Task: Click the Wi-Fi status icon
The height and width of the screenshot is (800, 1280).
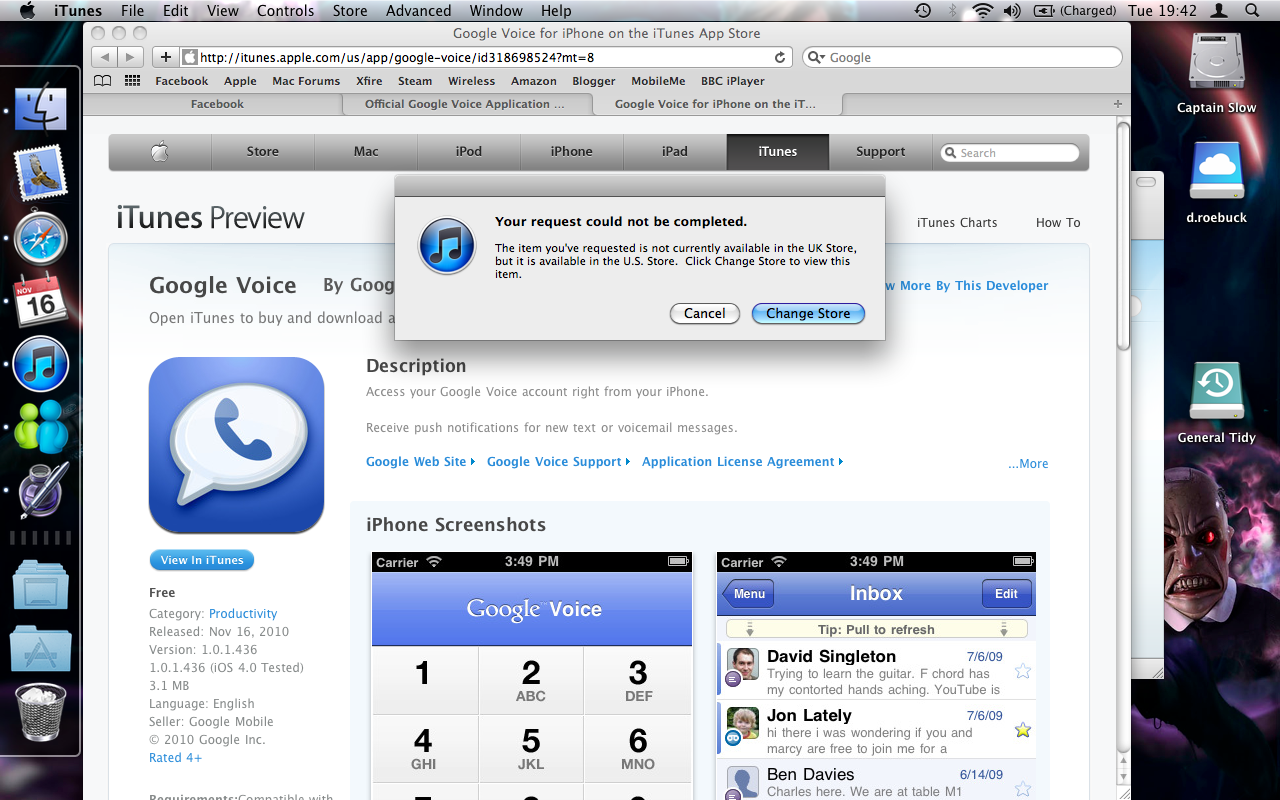Action: (982, 11)
